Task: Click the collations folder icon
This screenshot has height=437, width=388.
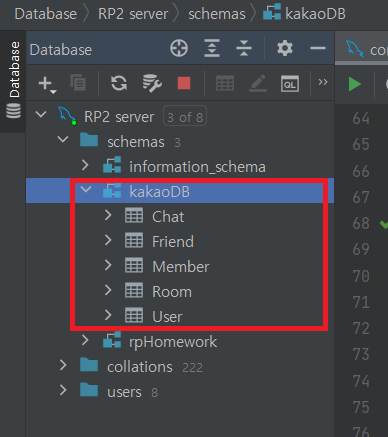Action: (x=89, y=365)
